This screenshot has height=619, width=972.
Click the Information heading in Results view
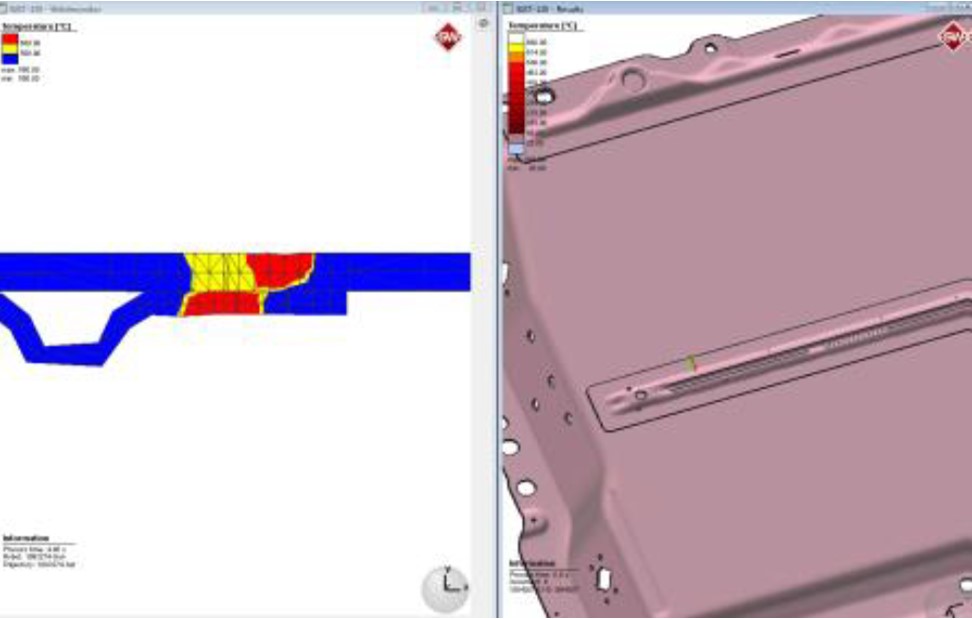click(532, 563)
